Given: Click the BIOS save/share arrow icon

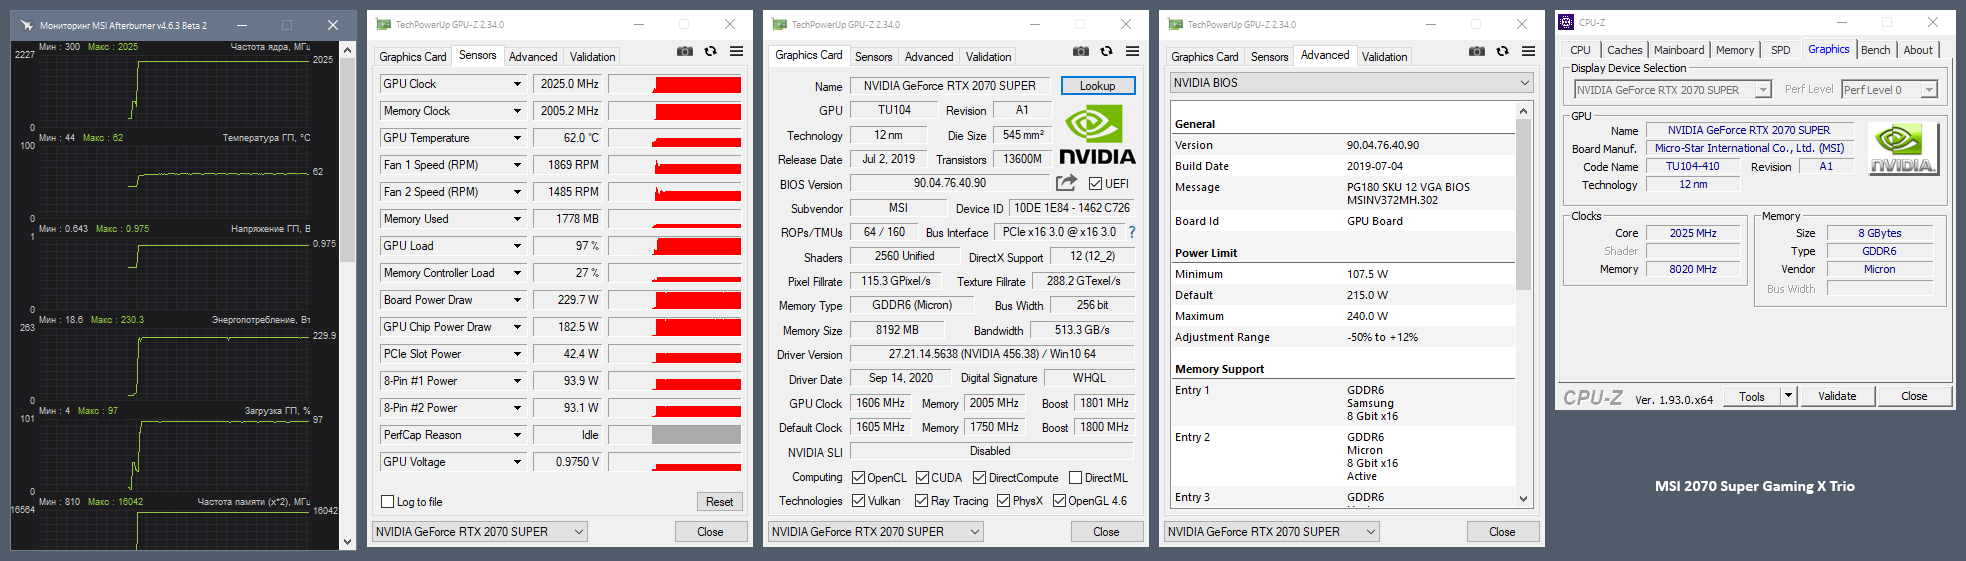Looking at the screenshot, I should [x=1066, y=183].
